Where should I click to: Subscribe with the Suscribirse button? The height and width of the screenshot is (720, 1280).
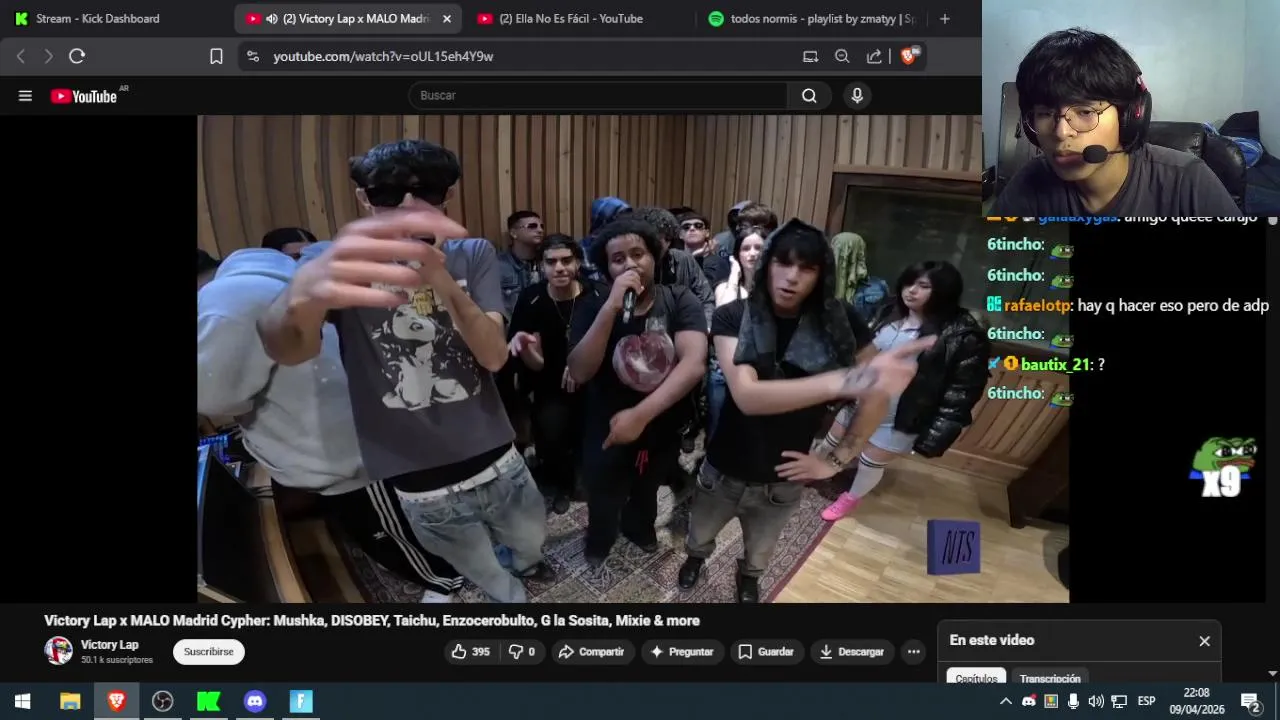point(208,652)
